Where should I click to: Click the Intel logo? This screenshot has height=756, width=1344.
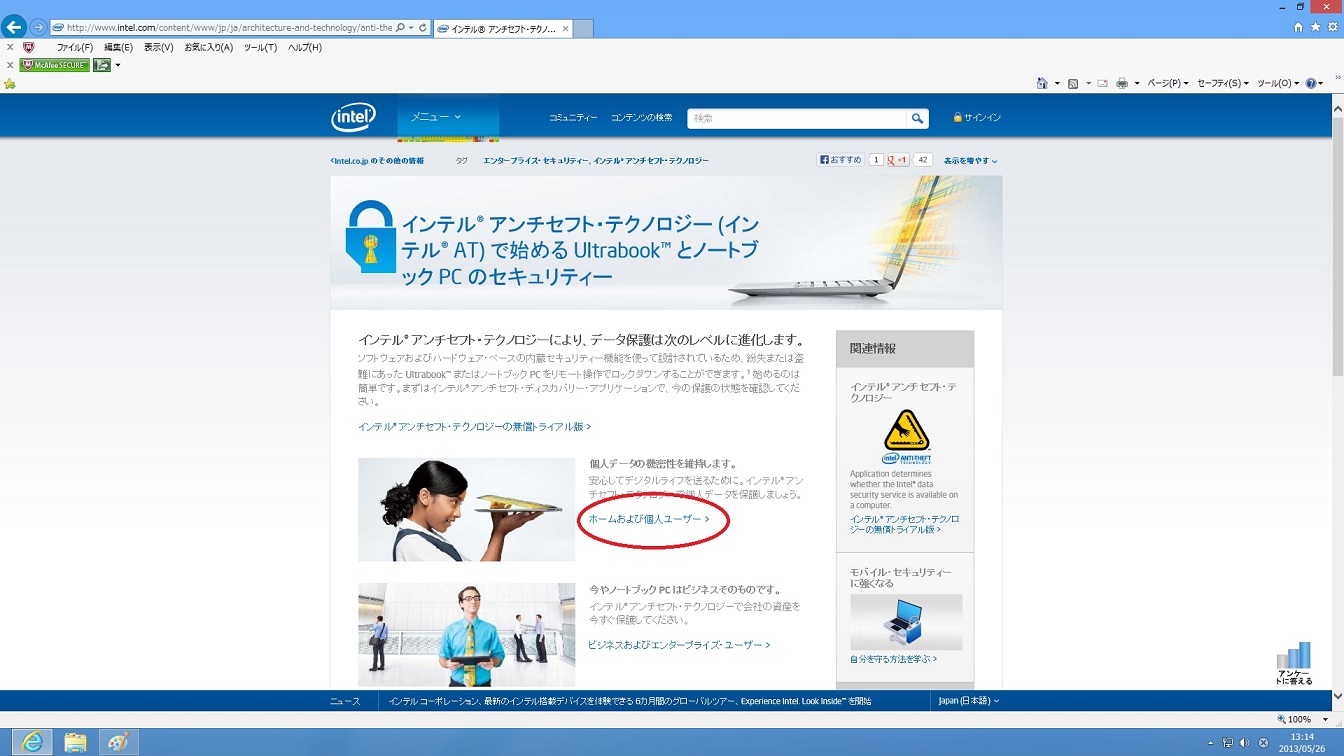point(354,117)
